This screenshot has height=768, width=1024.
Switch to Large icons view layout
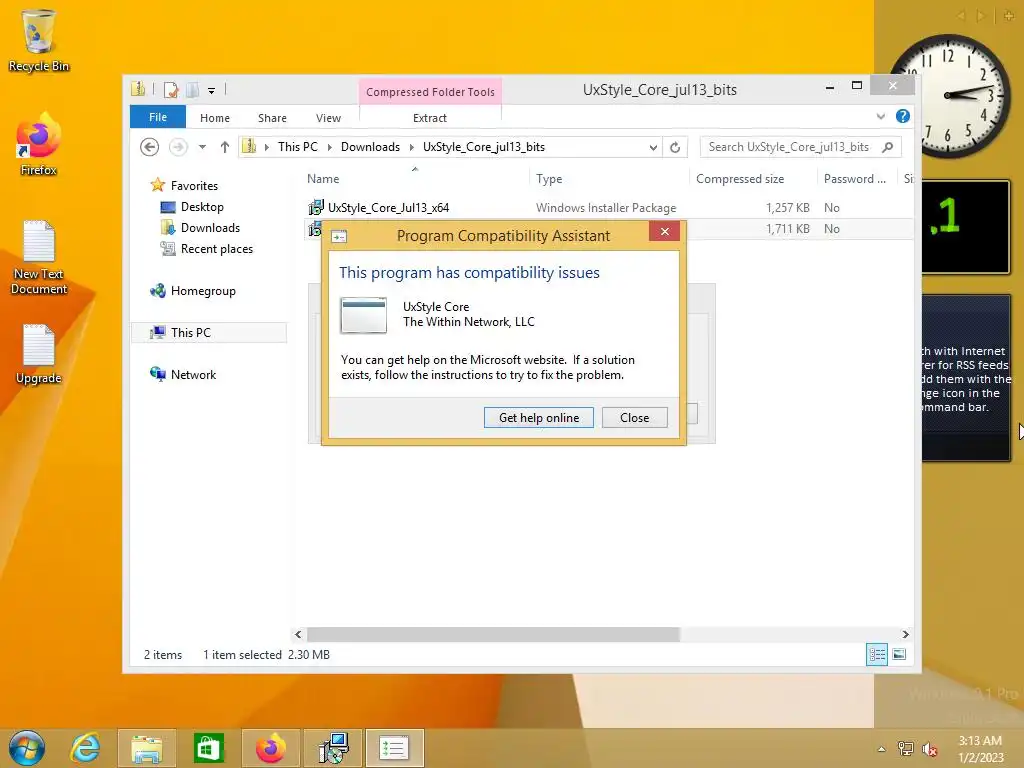(899, 654)
